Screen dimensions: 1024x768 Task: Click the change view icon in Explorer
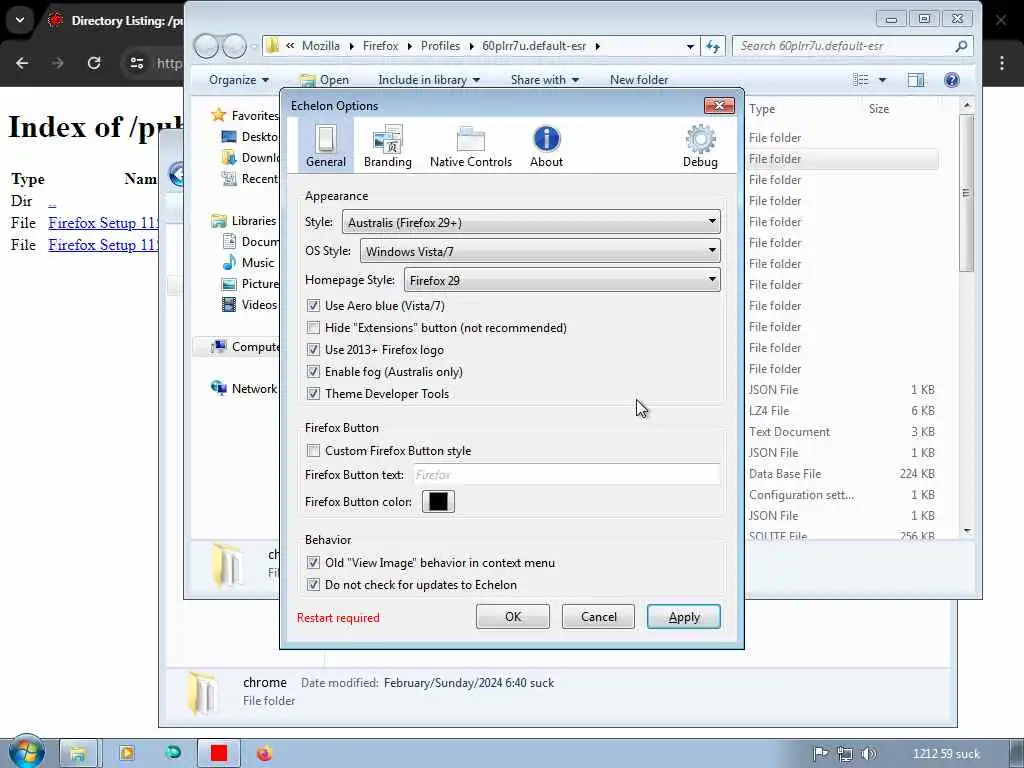point(861,80)
